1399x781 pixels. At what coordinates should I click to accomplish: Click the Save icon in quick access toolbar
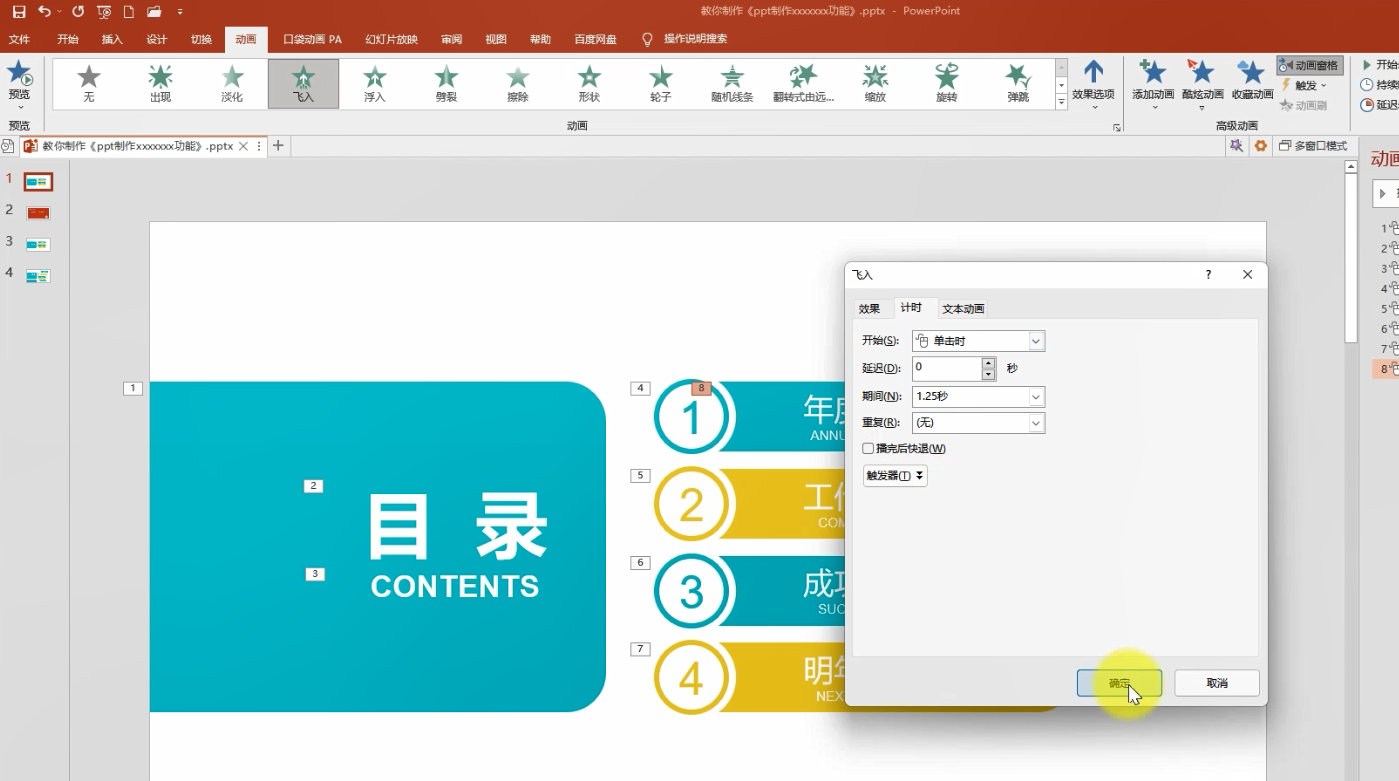coord(18,12)
